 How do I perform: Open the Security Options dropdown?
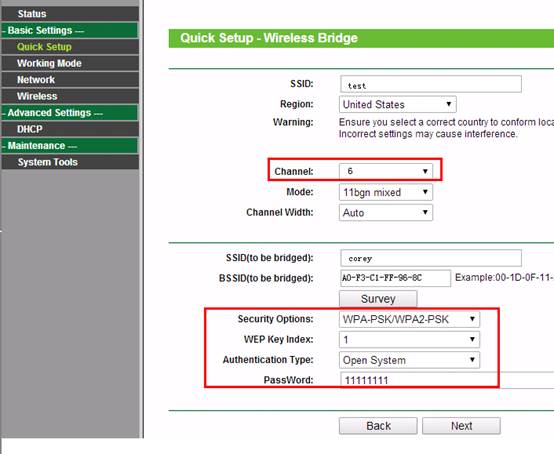click(409, 319)
